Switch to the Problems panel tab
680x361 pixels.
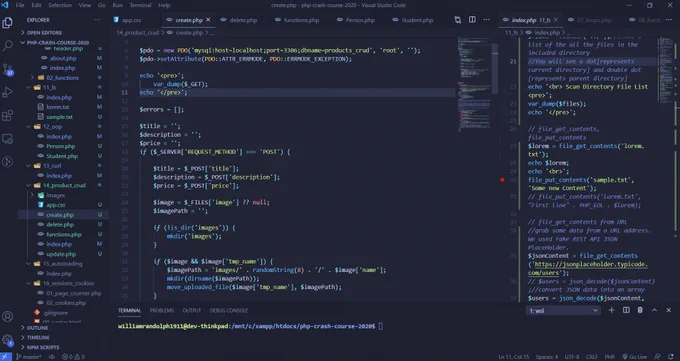(x=161, y=310)
